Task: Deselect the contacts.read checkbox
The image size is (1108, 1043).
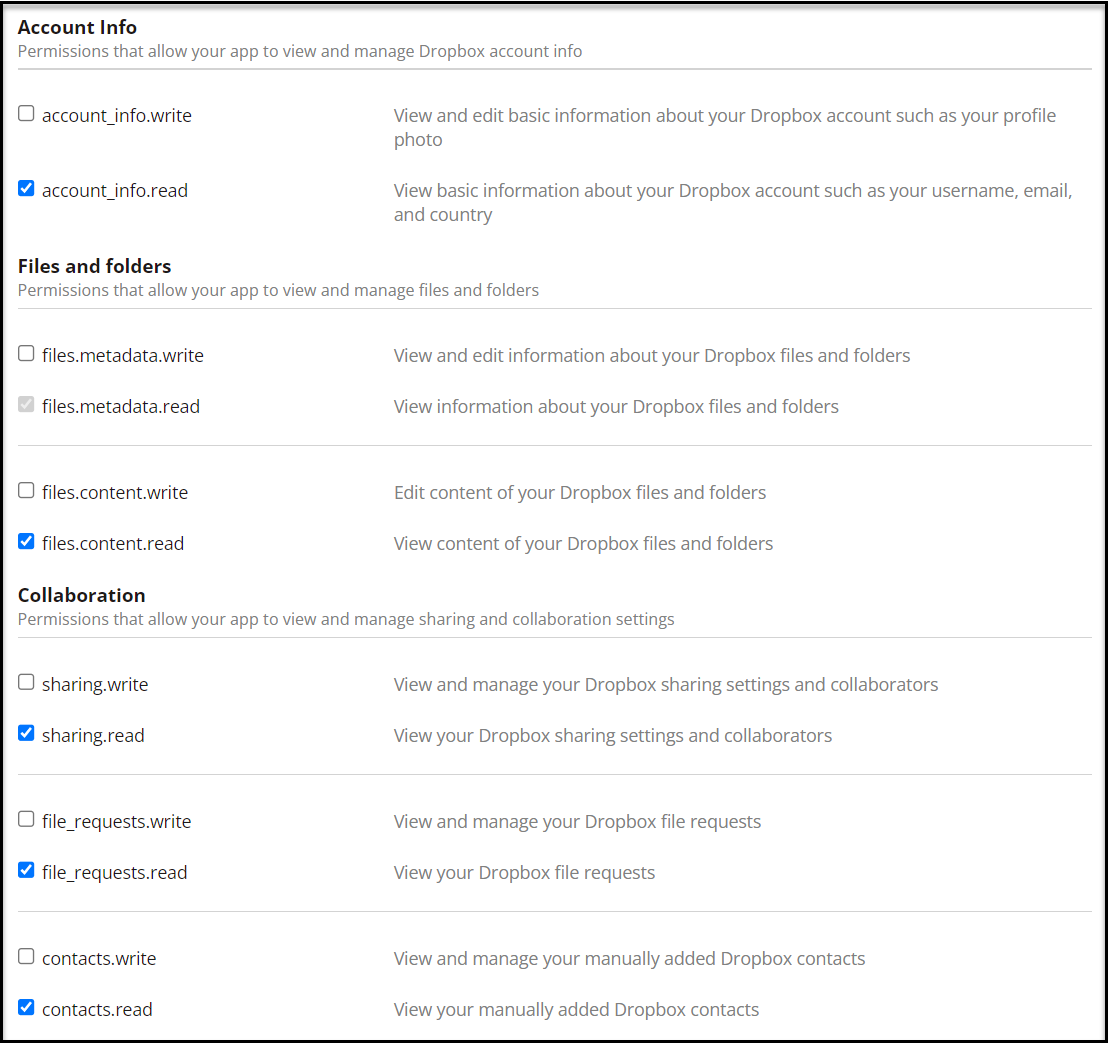Action: (26, 1008)
